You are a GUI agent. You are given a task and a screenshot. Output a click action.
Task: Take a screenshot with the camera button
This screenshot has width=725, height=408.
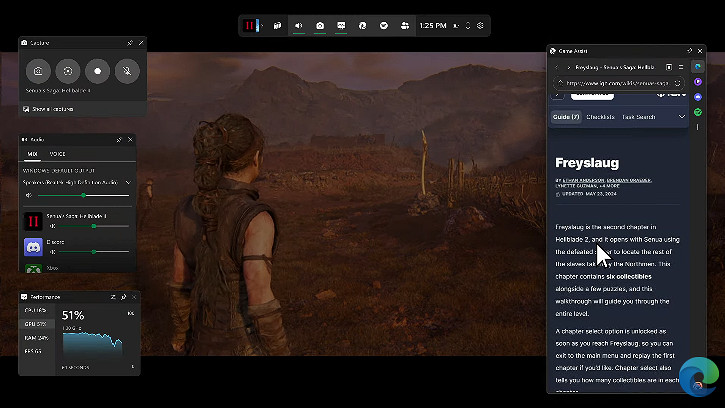click(x=38, y=71)
